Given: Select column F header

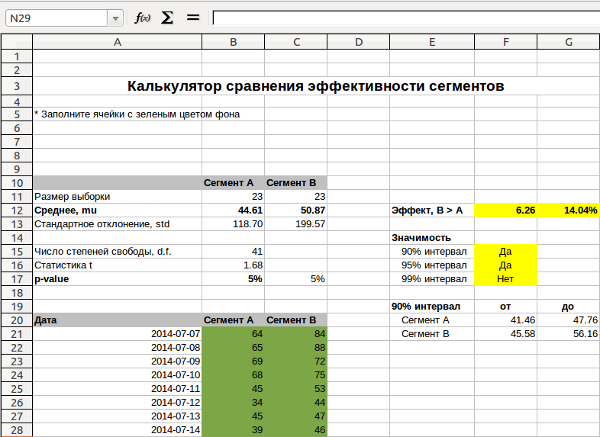Looking at the screenshot, I should (506, 42).
